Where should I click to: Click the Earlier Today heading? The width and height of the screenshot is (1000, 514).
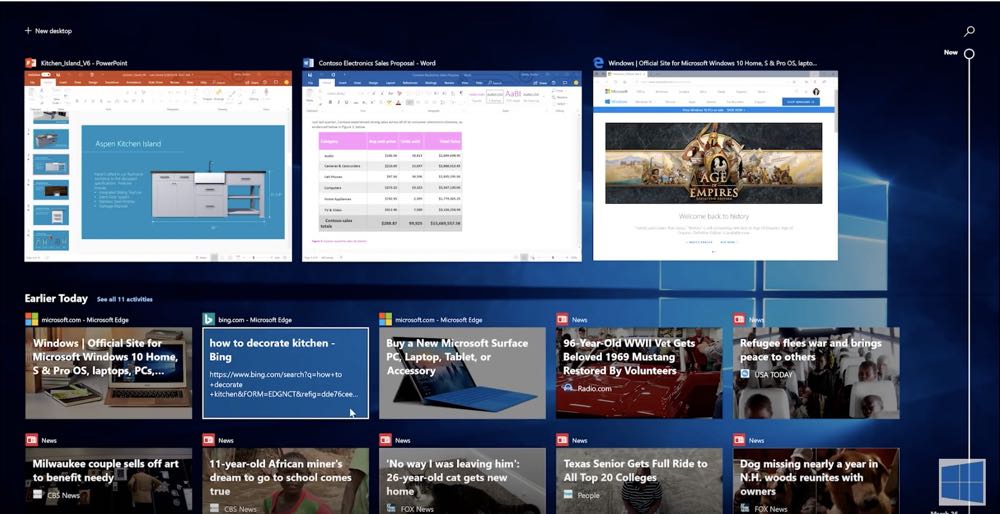click(56, 298)
